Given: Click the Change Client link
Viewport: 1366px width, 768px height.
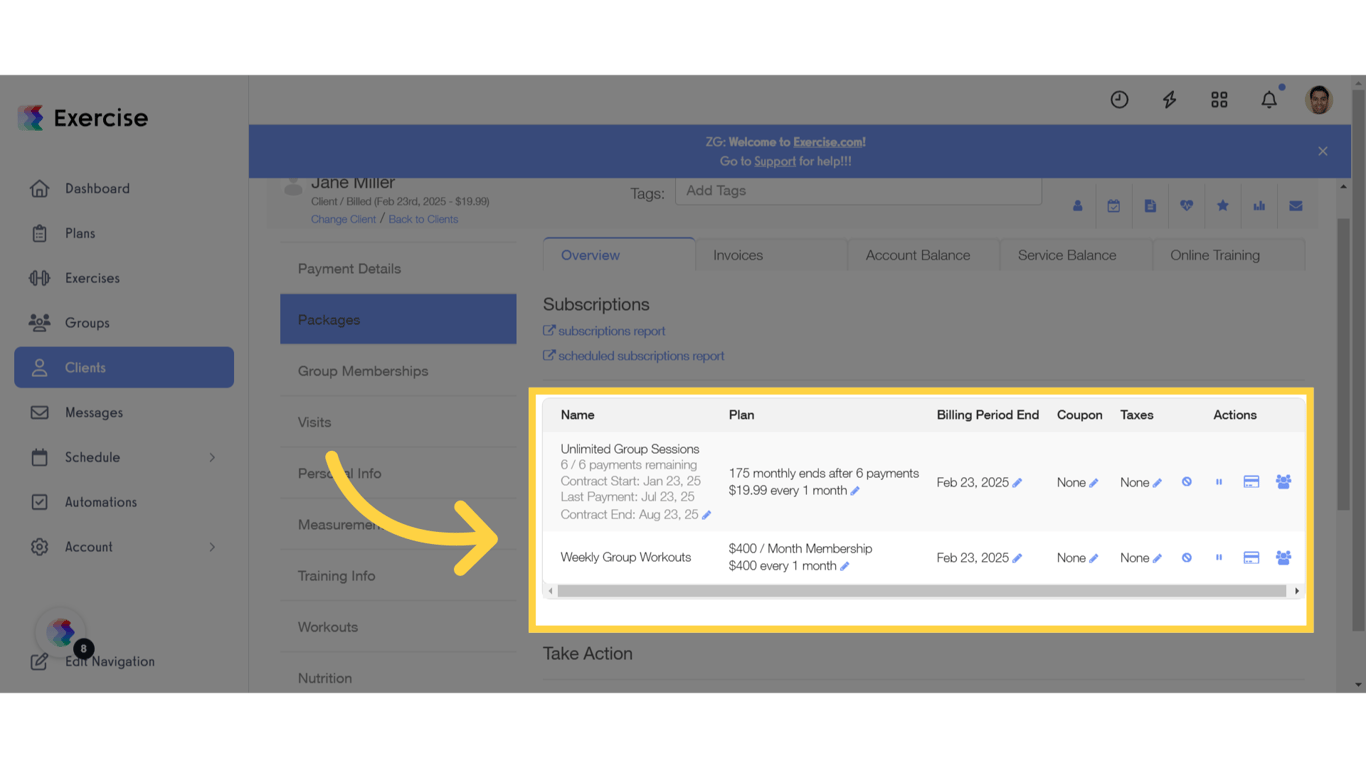Looking at the screenshot, I should (343, 219).
